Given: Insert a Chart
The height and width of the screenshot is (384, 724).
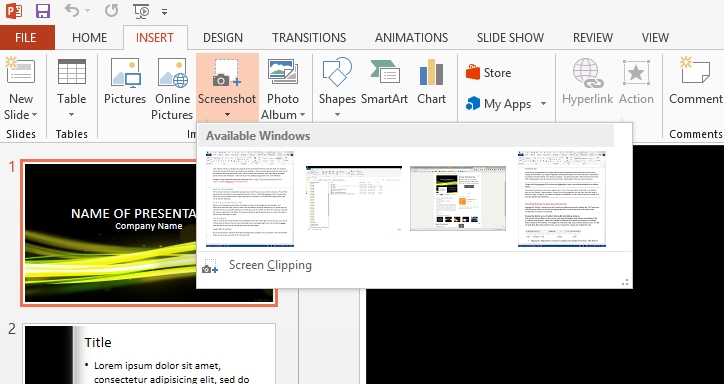Looking at the screenshot, I should point(431,81).
